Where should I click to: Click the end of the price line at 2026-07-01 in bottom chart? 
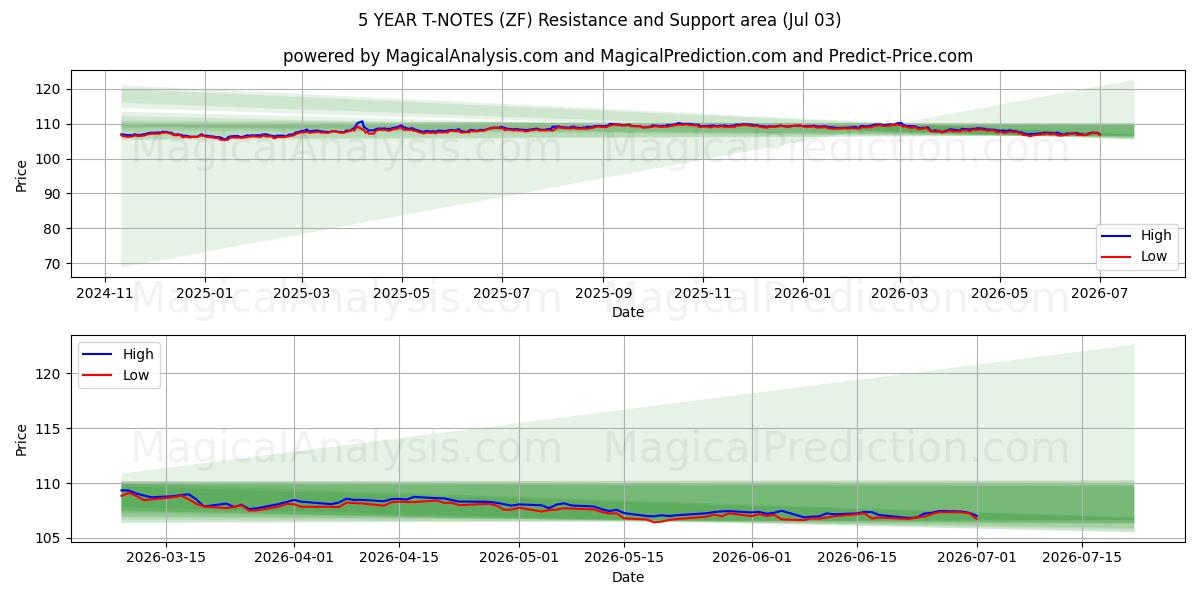click(x=976, y=517)
